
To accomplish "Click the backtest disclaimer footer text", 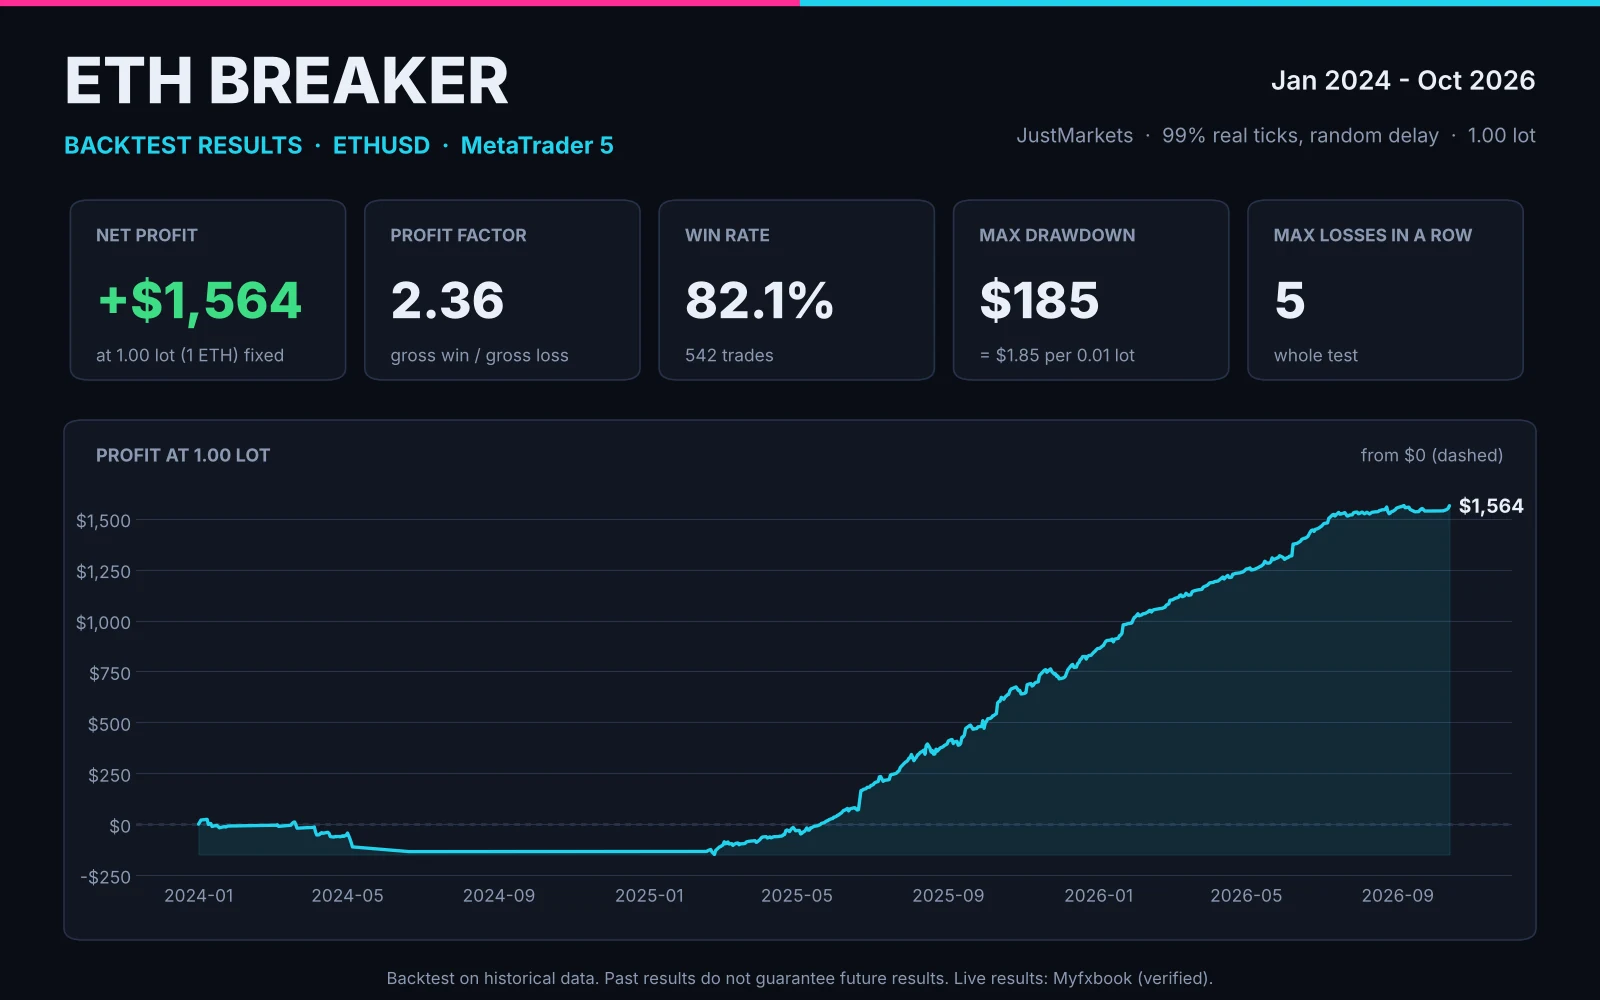I will [800, 978].
